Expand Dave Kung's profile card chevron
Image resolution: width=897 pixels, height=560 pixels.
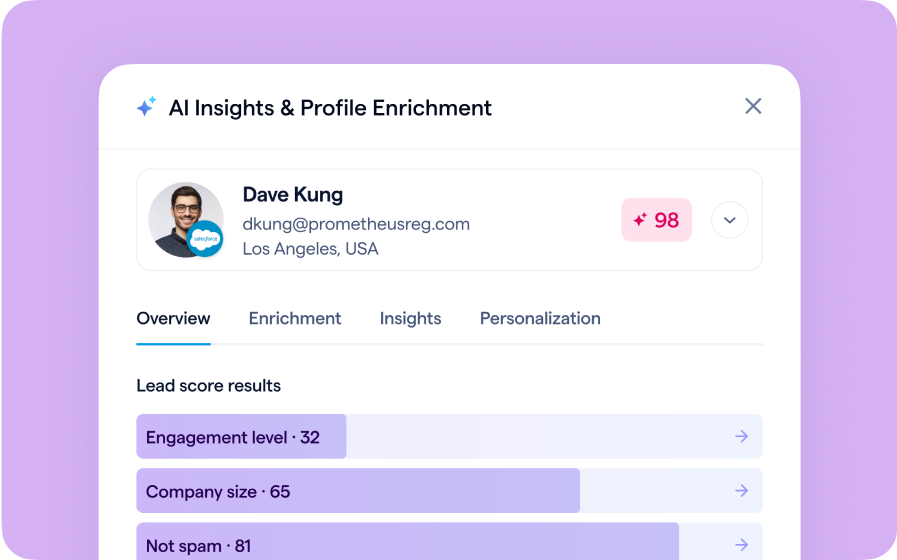pyautogui.click(x=729, y=220)
